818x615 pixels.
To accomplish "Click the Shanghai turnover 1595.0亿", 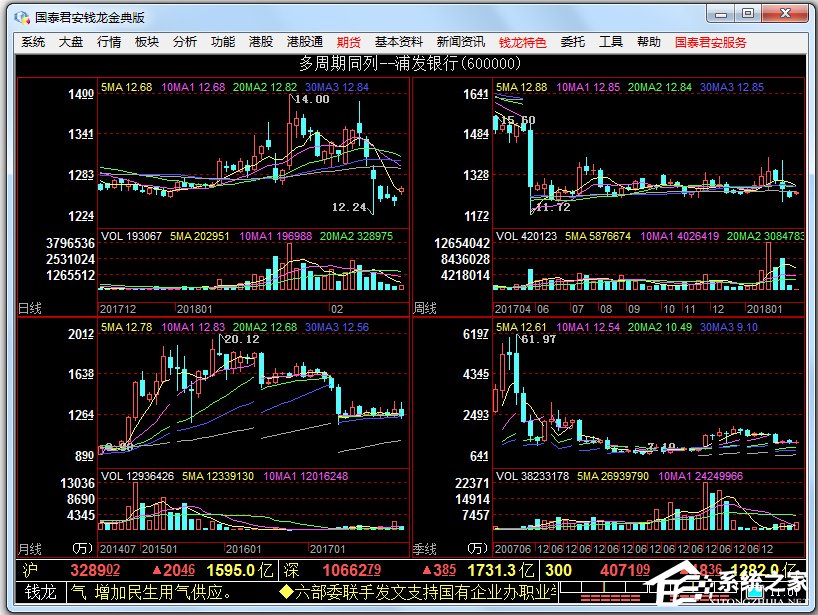I will (x=240, y=570).
